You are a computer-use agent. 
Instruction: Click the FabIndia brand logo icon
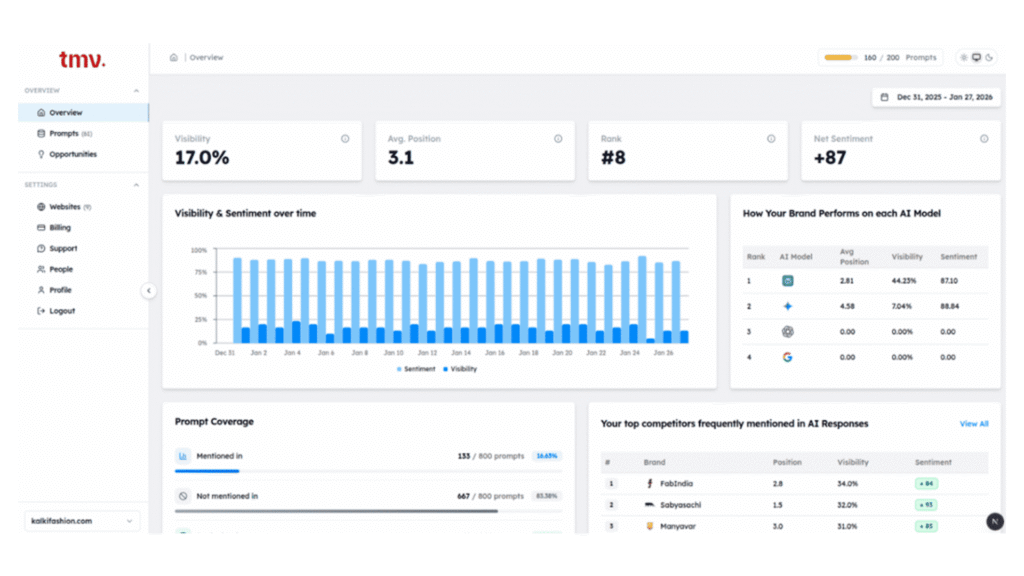click(x=649, y=484)
